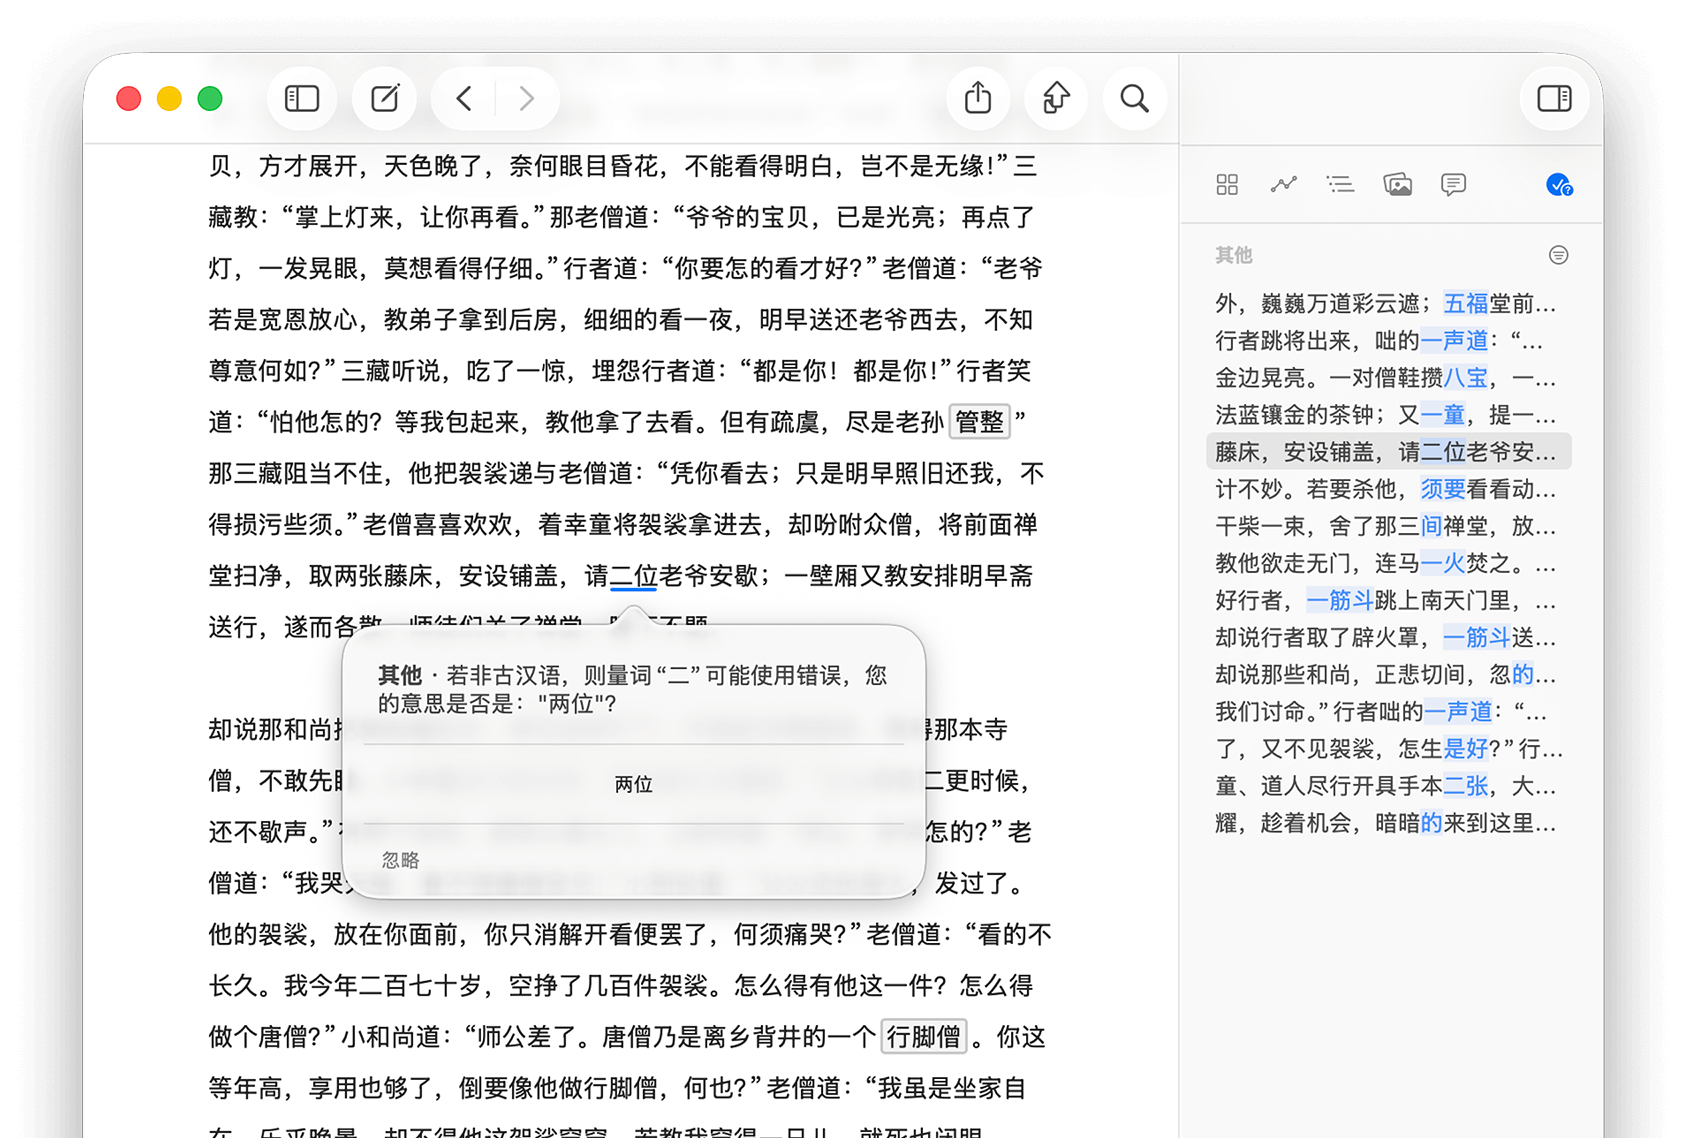Screen dimensions: 1686x1138
Task: Go back with the left chevron
Action: [x=464, y=98]
